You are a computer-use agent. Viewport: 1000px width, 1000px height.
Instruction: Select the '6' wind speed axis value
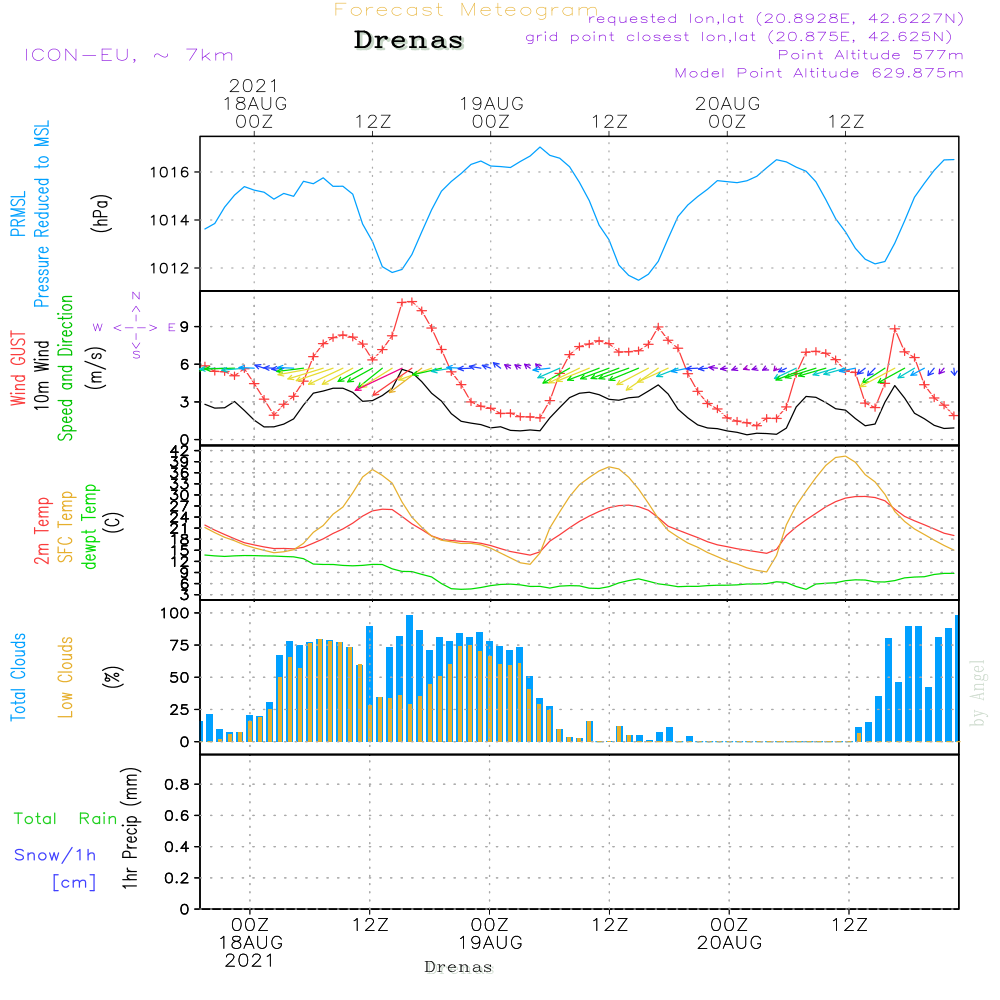pyautogui.click(x=185, y=365)
